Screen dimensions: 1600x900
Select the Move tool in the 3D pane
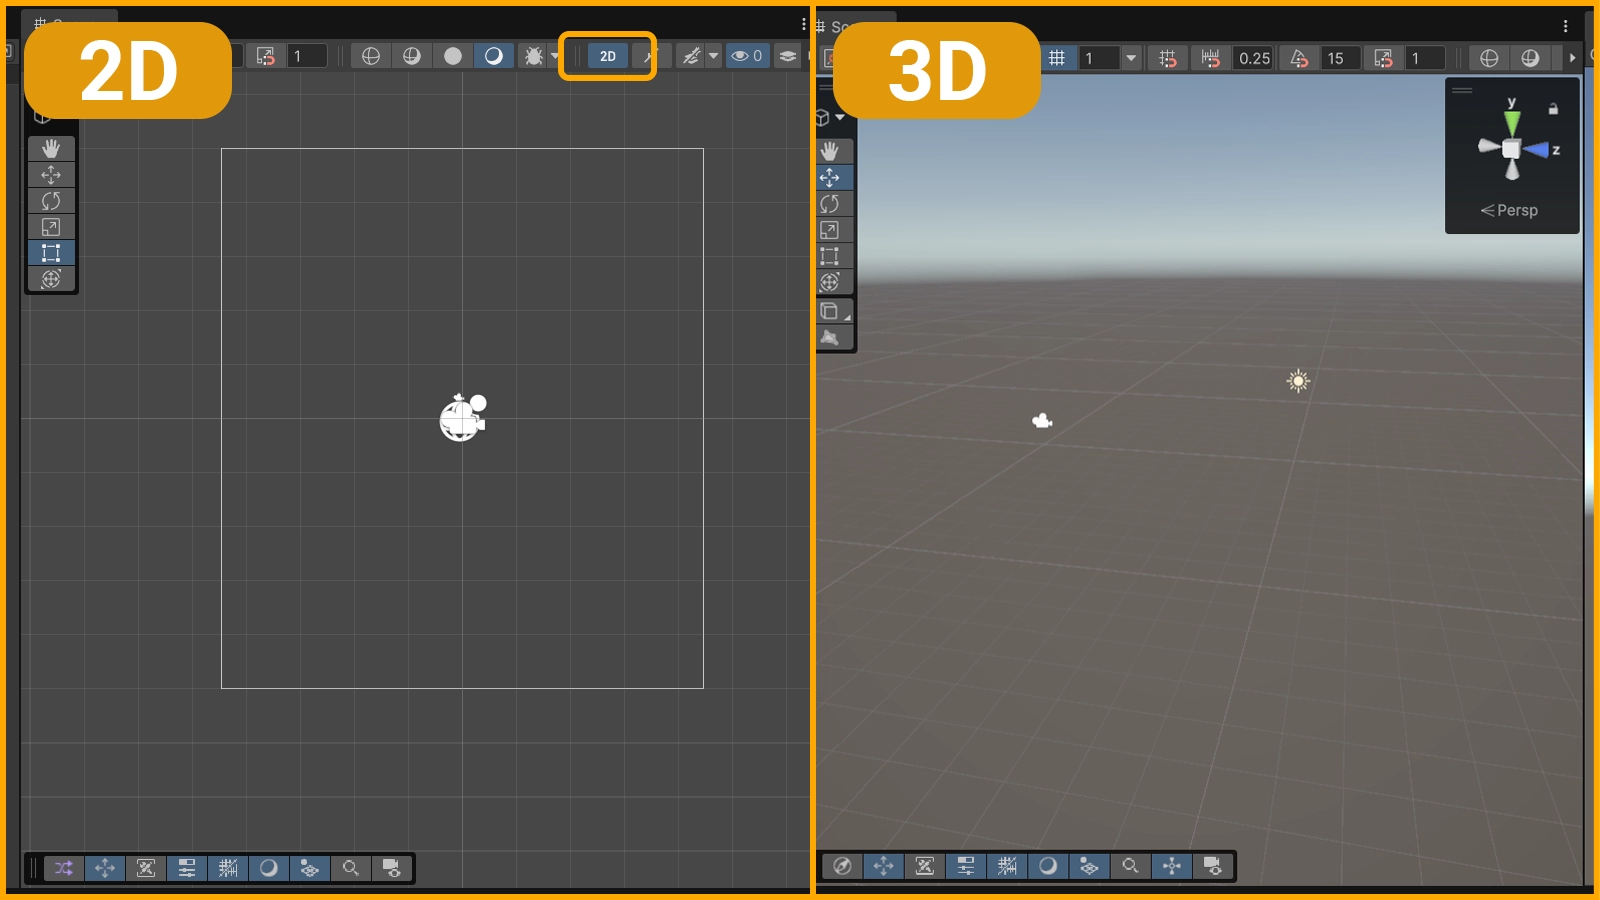tap(830, 177)
